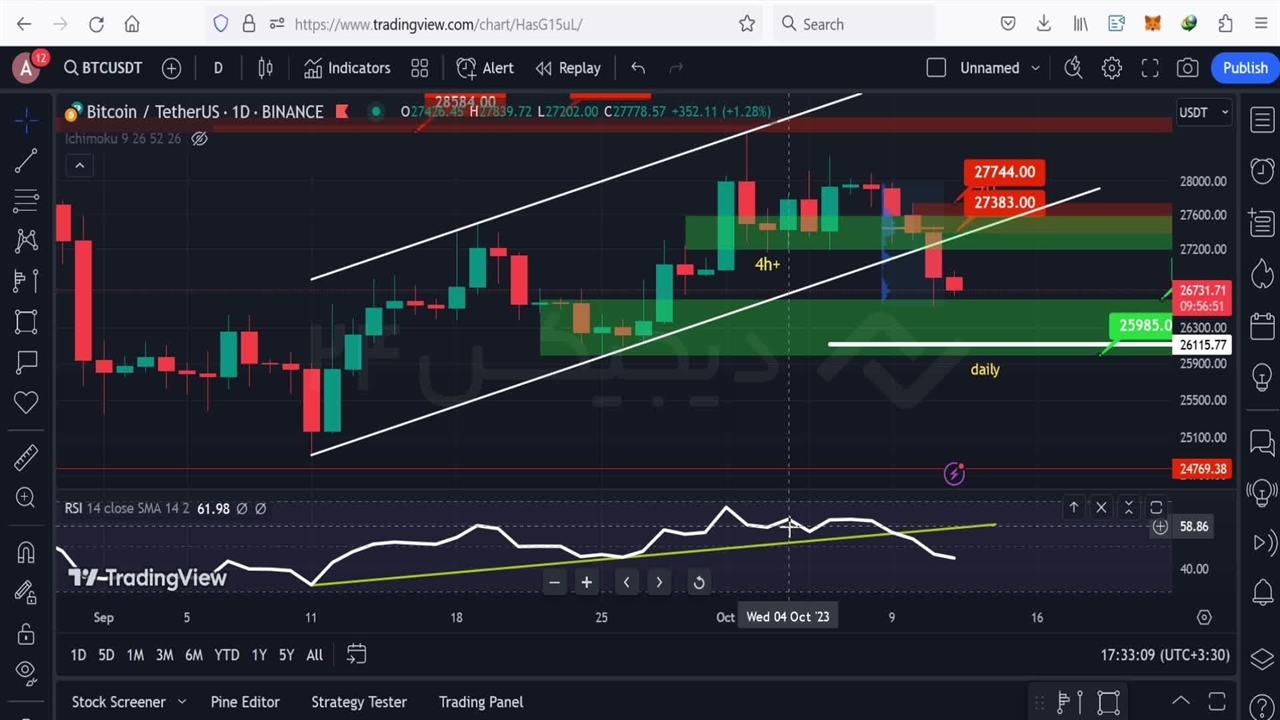Image resolution: width=1280 pixels, height=720 pixels.
Task: Toggle Ichimoku indicator visibility eye
Action: [199, 139]
